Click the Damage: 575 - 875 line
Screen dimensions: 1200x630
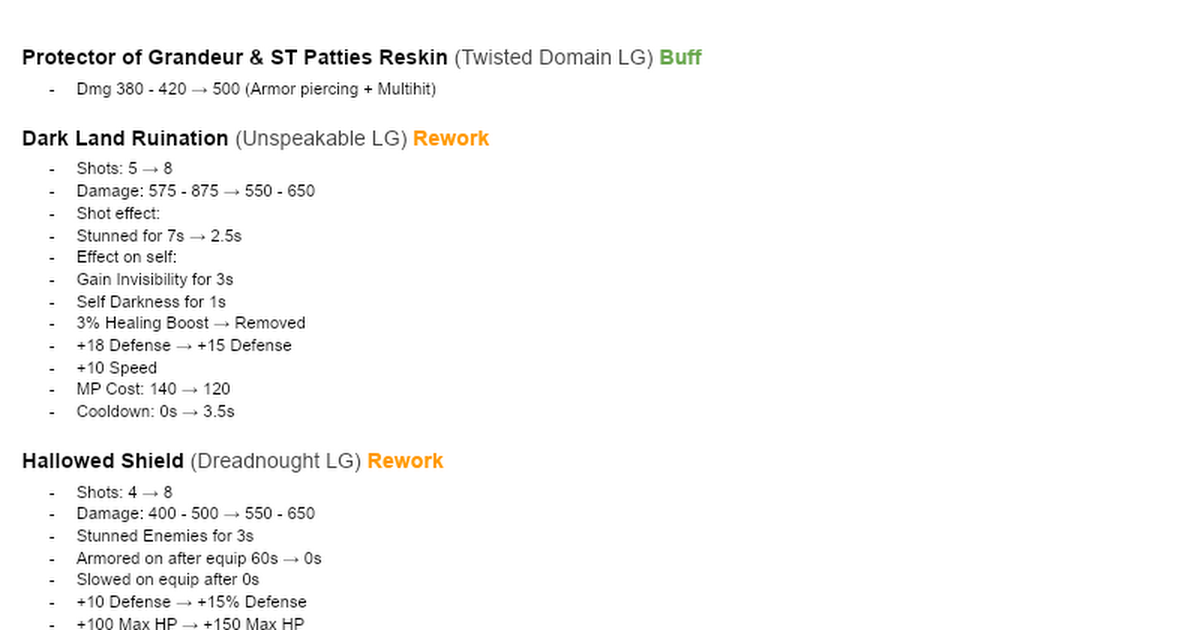pyautogui.click(x=195, y=190)
